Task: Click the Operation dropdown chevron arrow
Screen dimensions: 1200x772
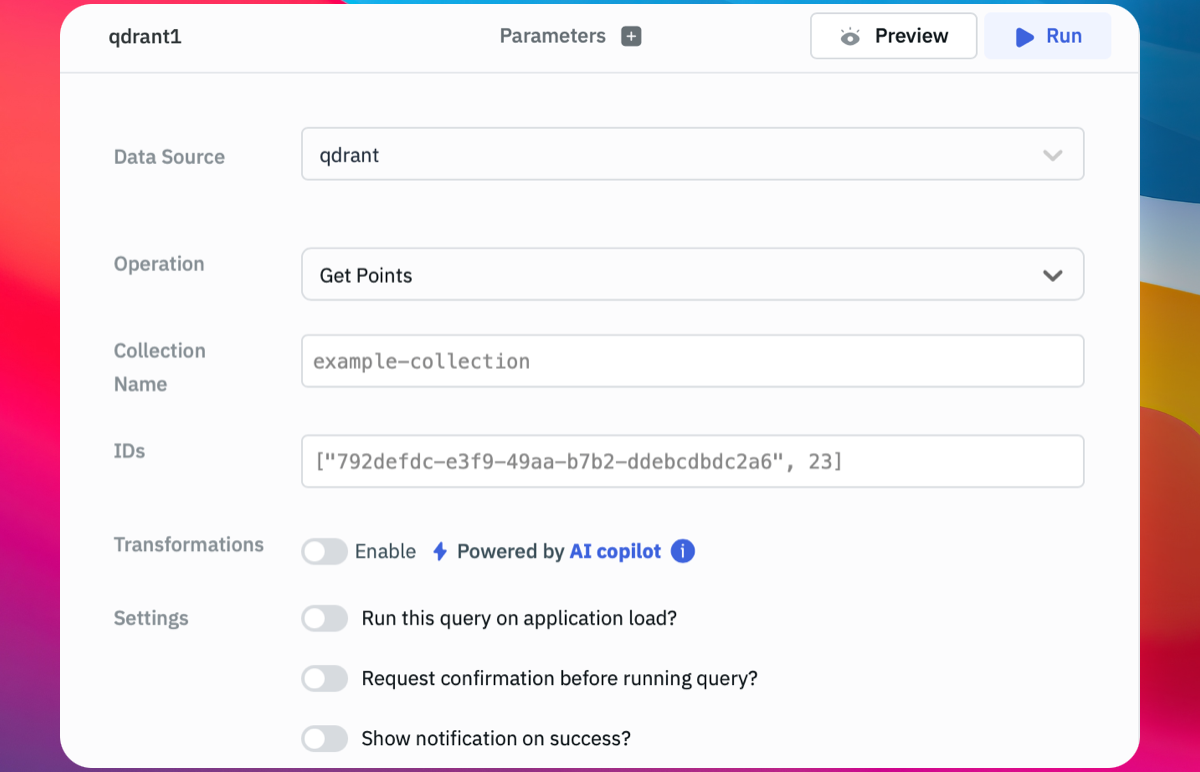Action: pos(1053,275)
